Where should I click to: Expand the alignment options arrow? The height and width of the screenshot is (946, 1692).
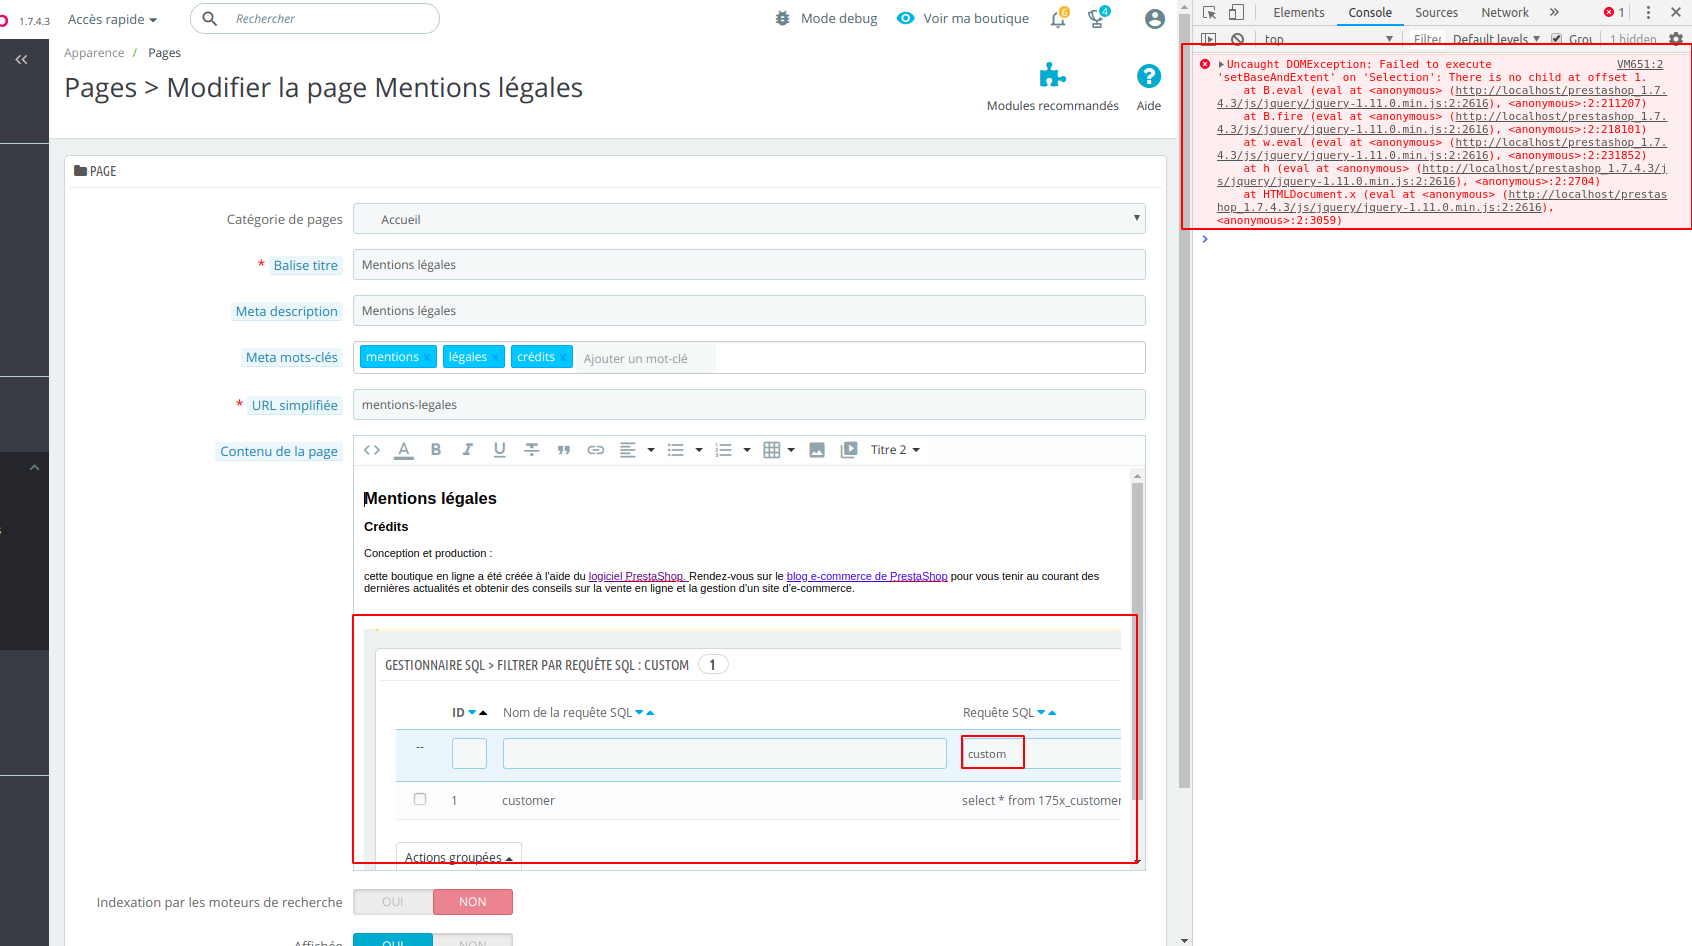point(651,450)
